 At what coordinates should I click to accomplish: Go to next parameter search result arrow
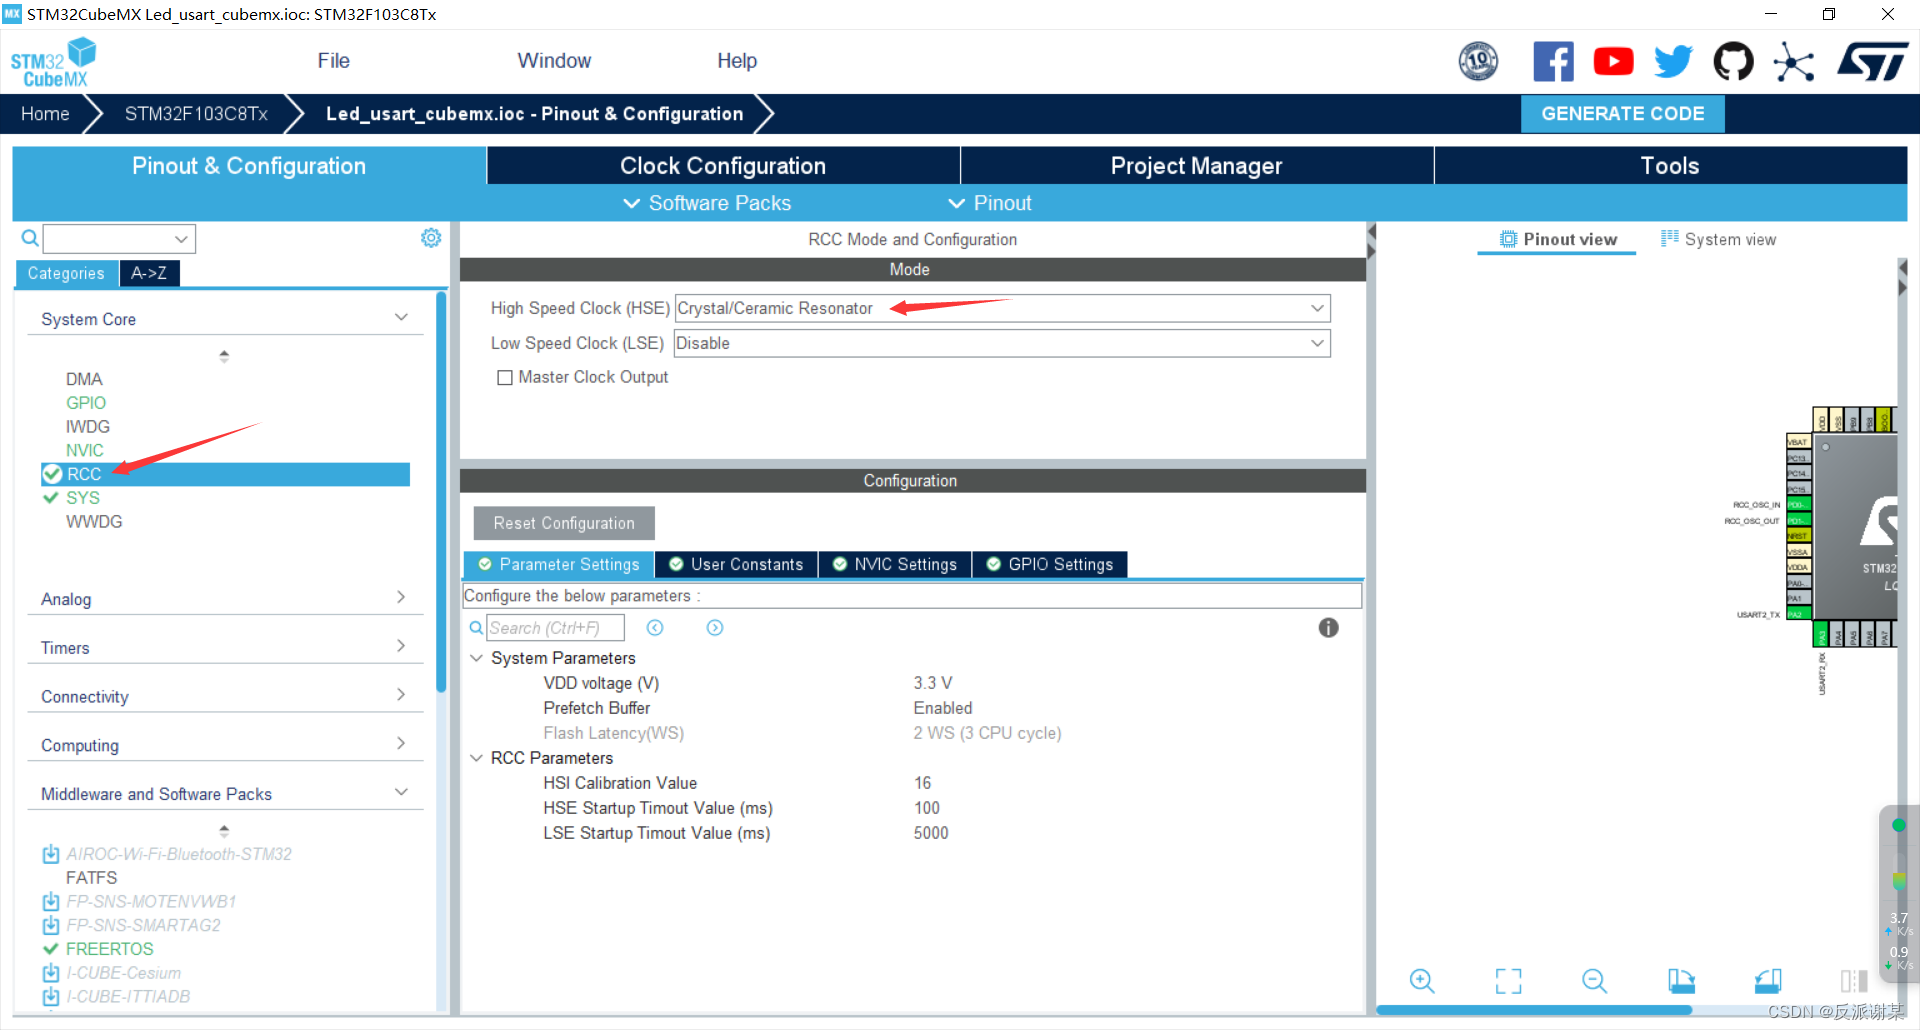[715, 628]
